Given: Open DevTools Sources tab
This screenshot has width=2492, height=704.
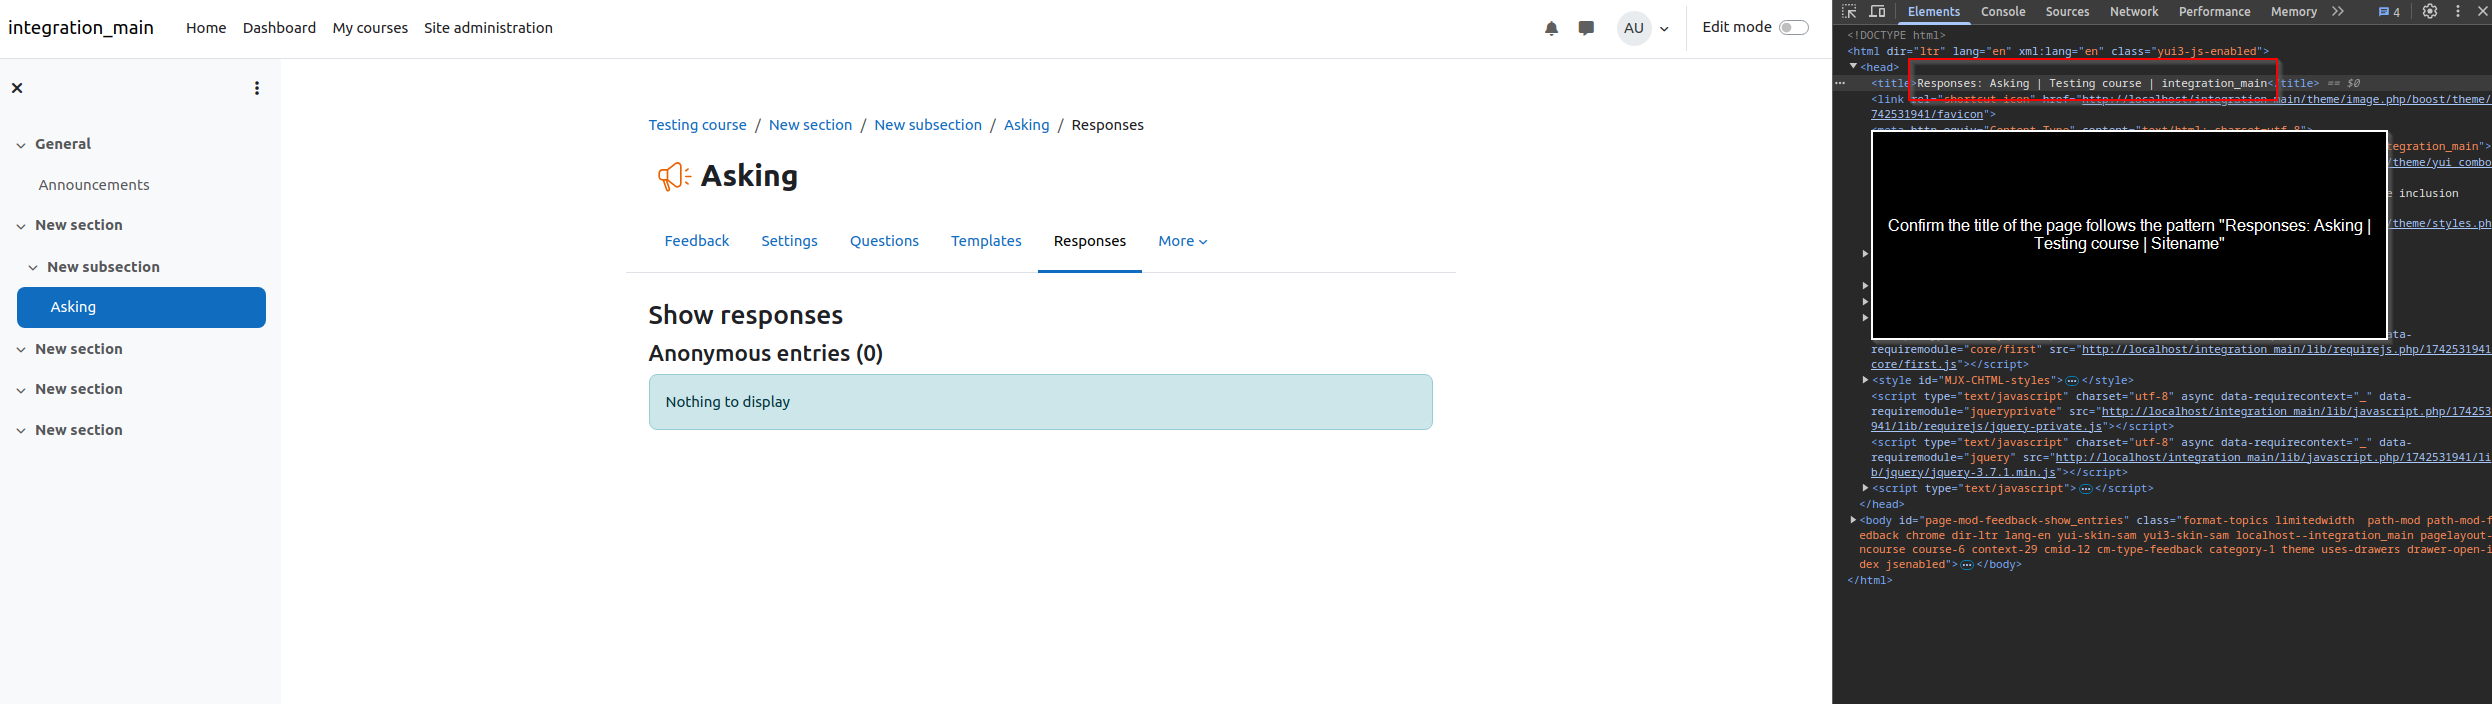Looking at the screenshot, I should point(2067,12).
